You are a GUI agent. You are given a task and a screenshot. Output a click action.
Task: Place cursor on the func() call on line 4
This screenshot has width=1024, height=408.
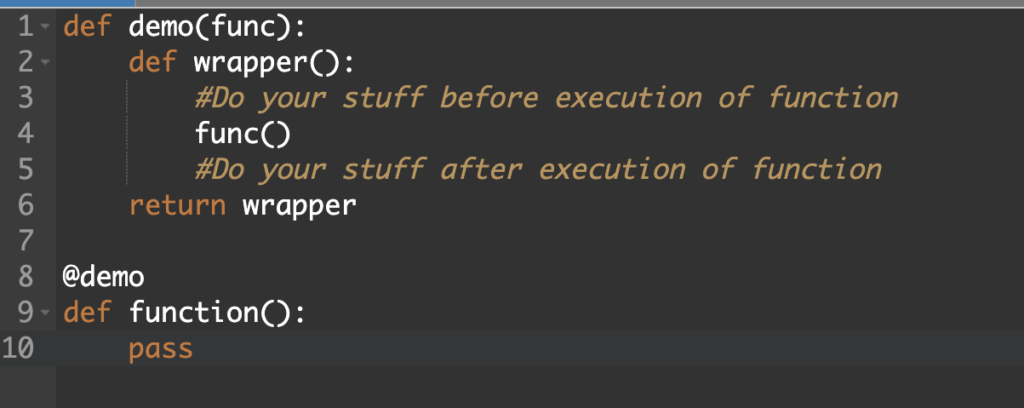click(242, 133)
